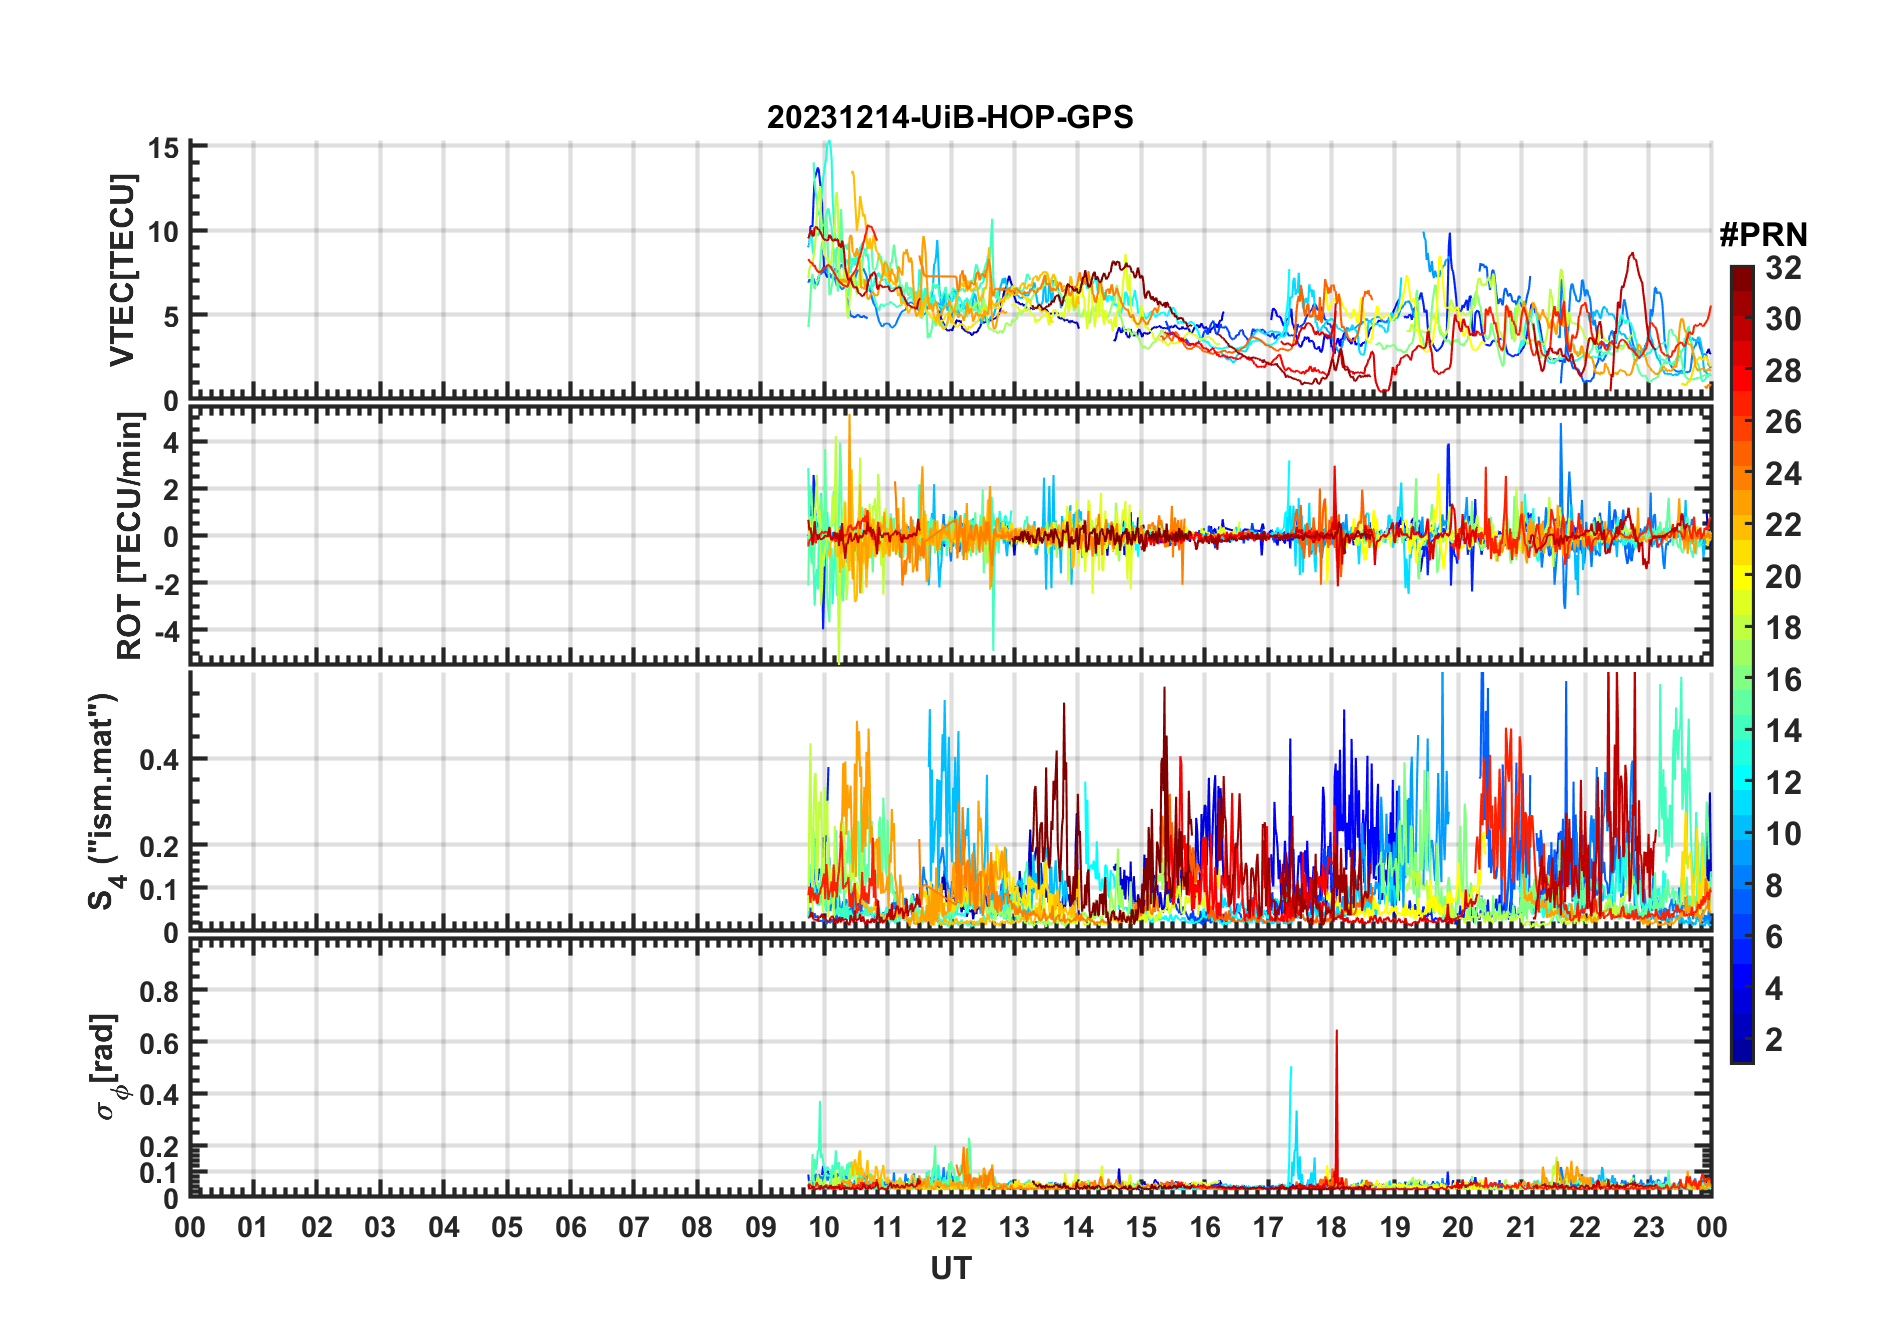Pick colorbar tick label "20"

[x=1783, y=576]
